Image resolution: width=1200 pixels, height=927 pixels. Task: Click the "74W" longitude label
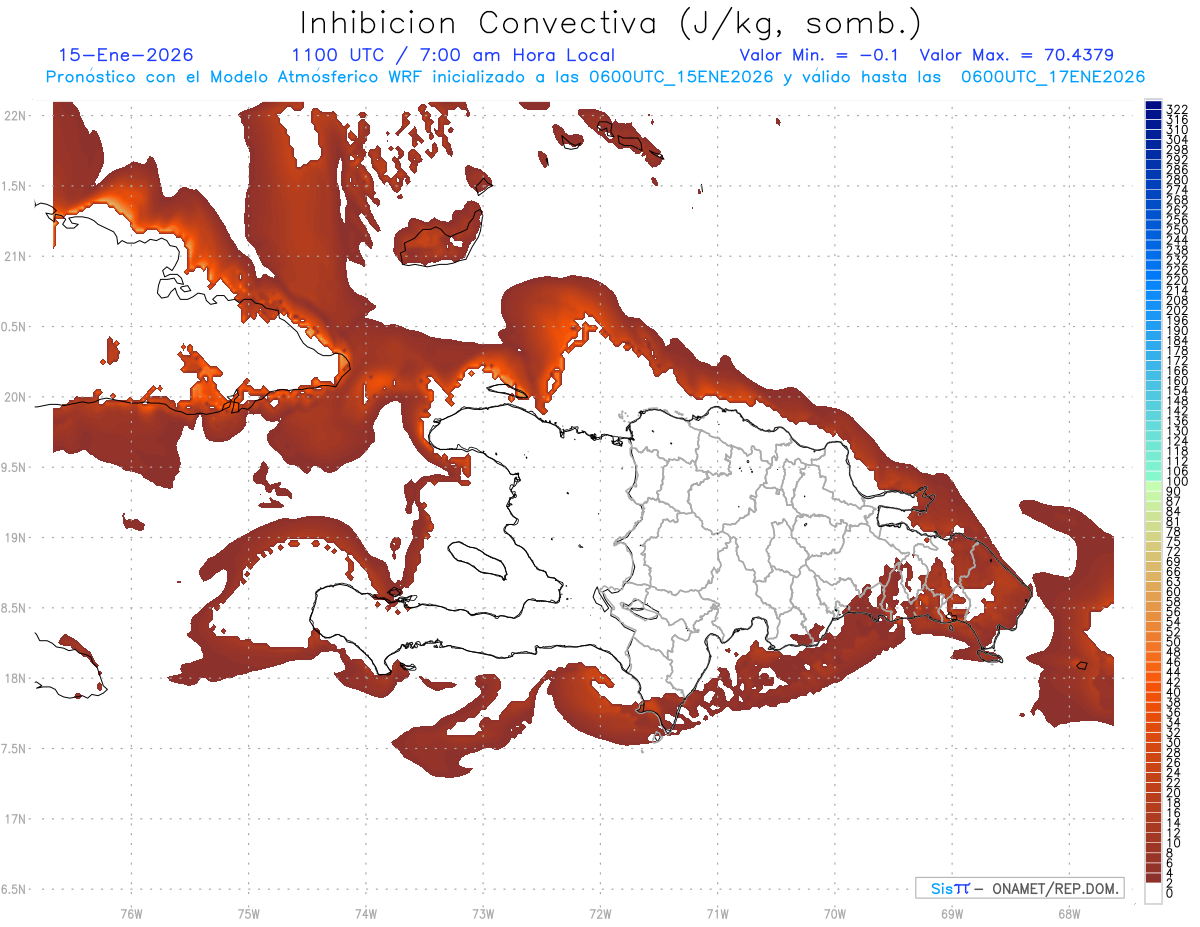coord(365,912)
